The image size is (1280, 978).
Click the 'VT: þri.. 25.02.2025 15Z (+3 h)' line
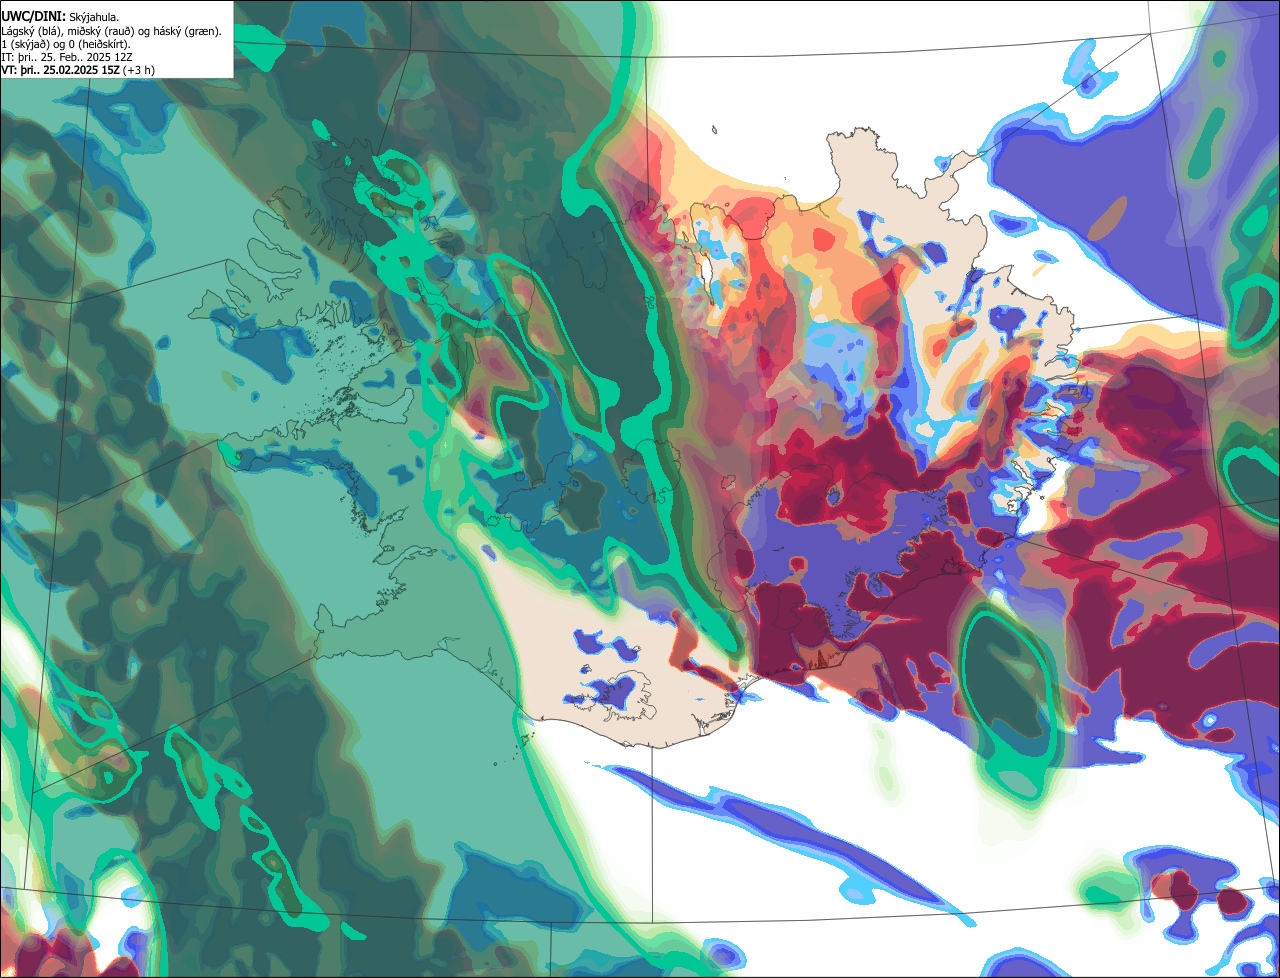click(x=78, y=70)
